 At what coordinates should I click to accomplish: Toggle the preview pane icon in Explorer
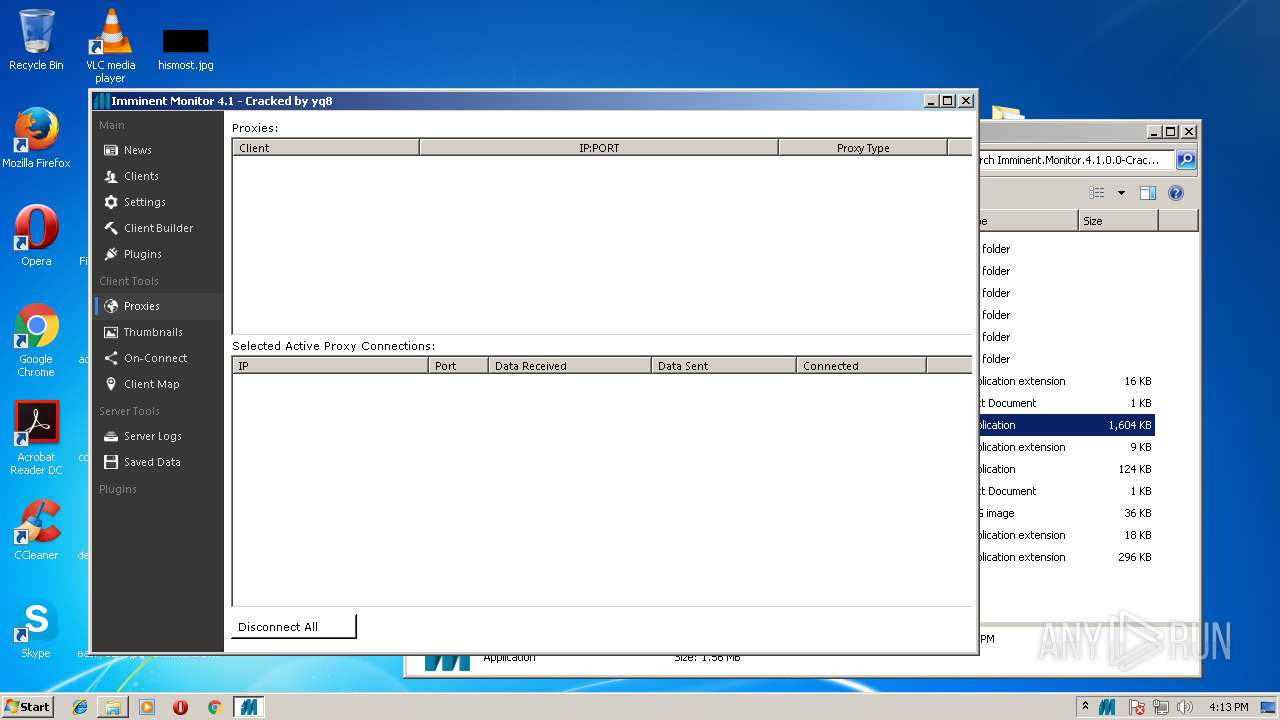(1148, 193)
